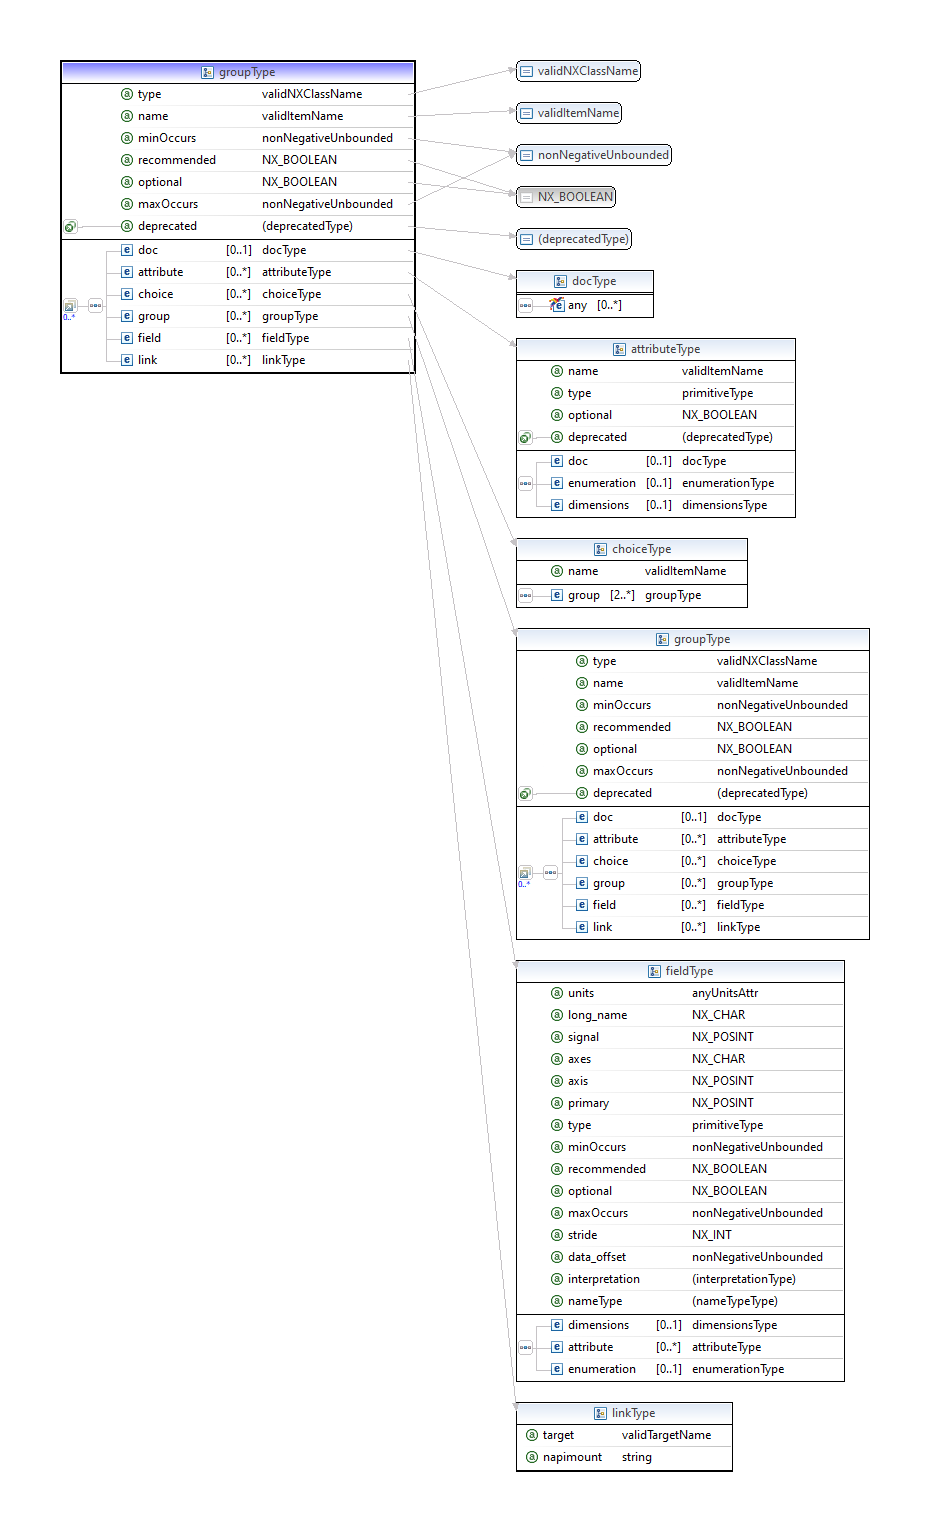Select the target attribute row in linkType

click(x=624, y=1435)
